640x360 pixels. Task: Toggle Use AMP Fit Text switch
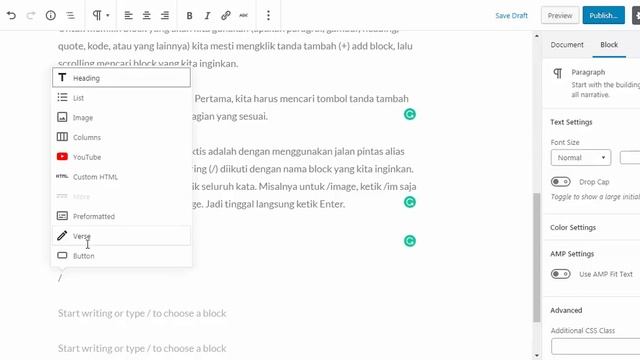[560, 274]
